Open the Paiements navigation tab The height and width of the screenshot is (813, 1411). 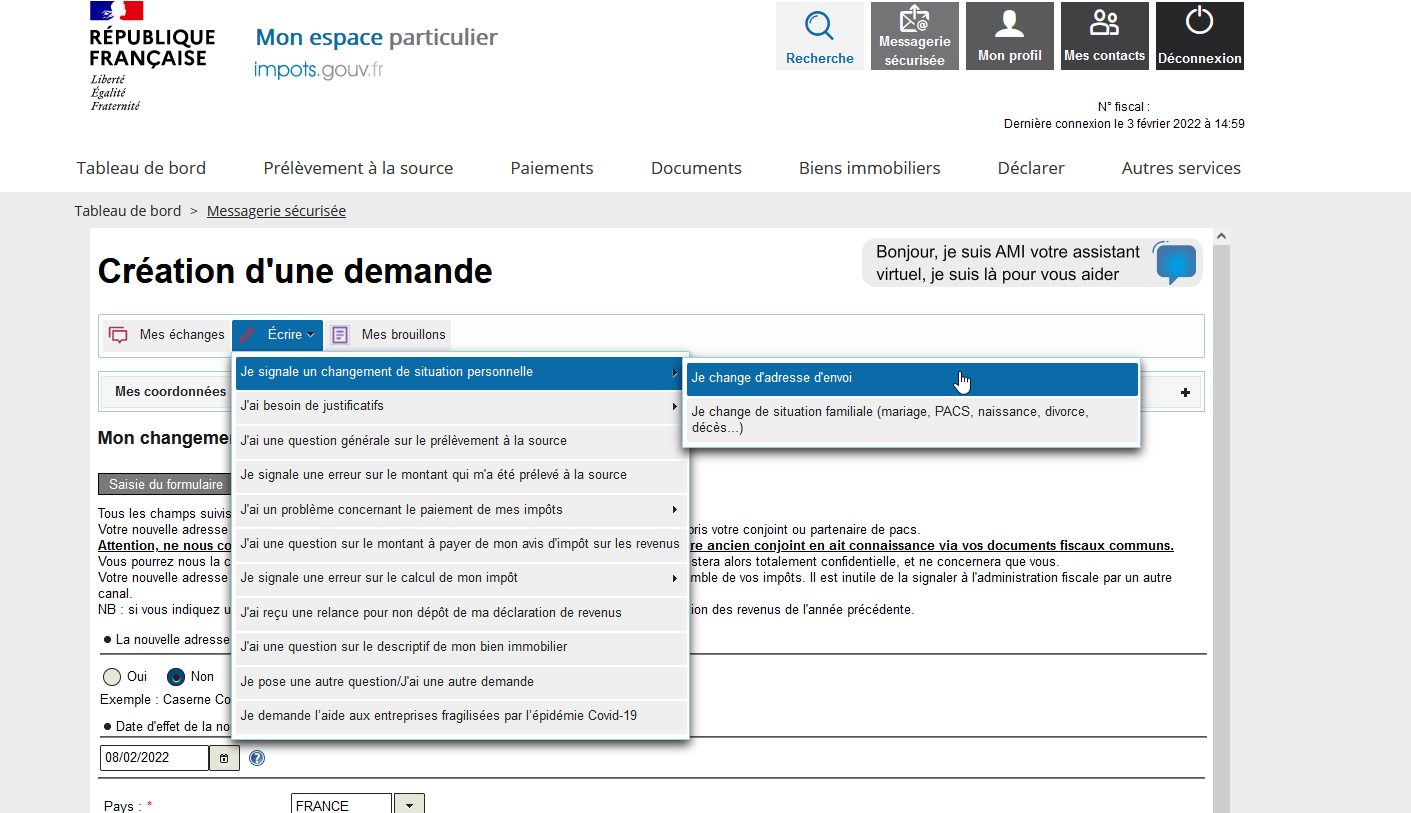click(552, 168)
